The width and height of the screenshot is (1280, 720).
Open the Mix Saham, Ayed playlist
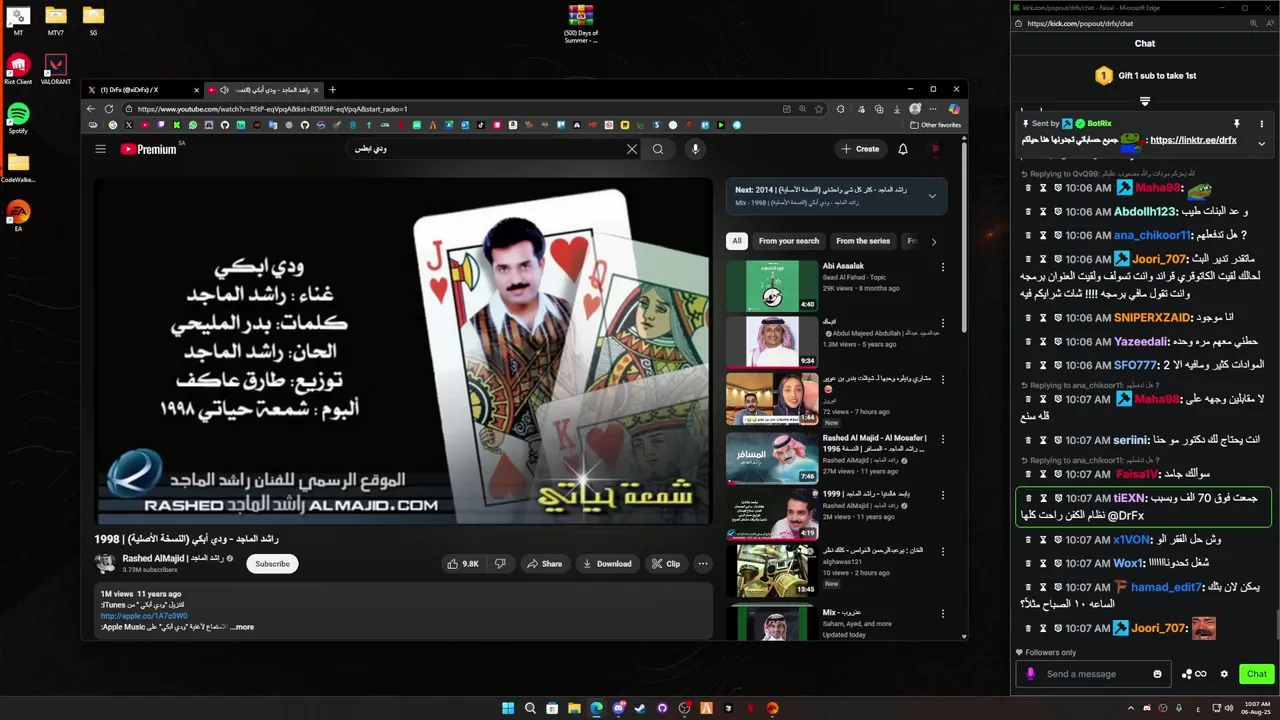(x=772, y=622)
